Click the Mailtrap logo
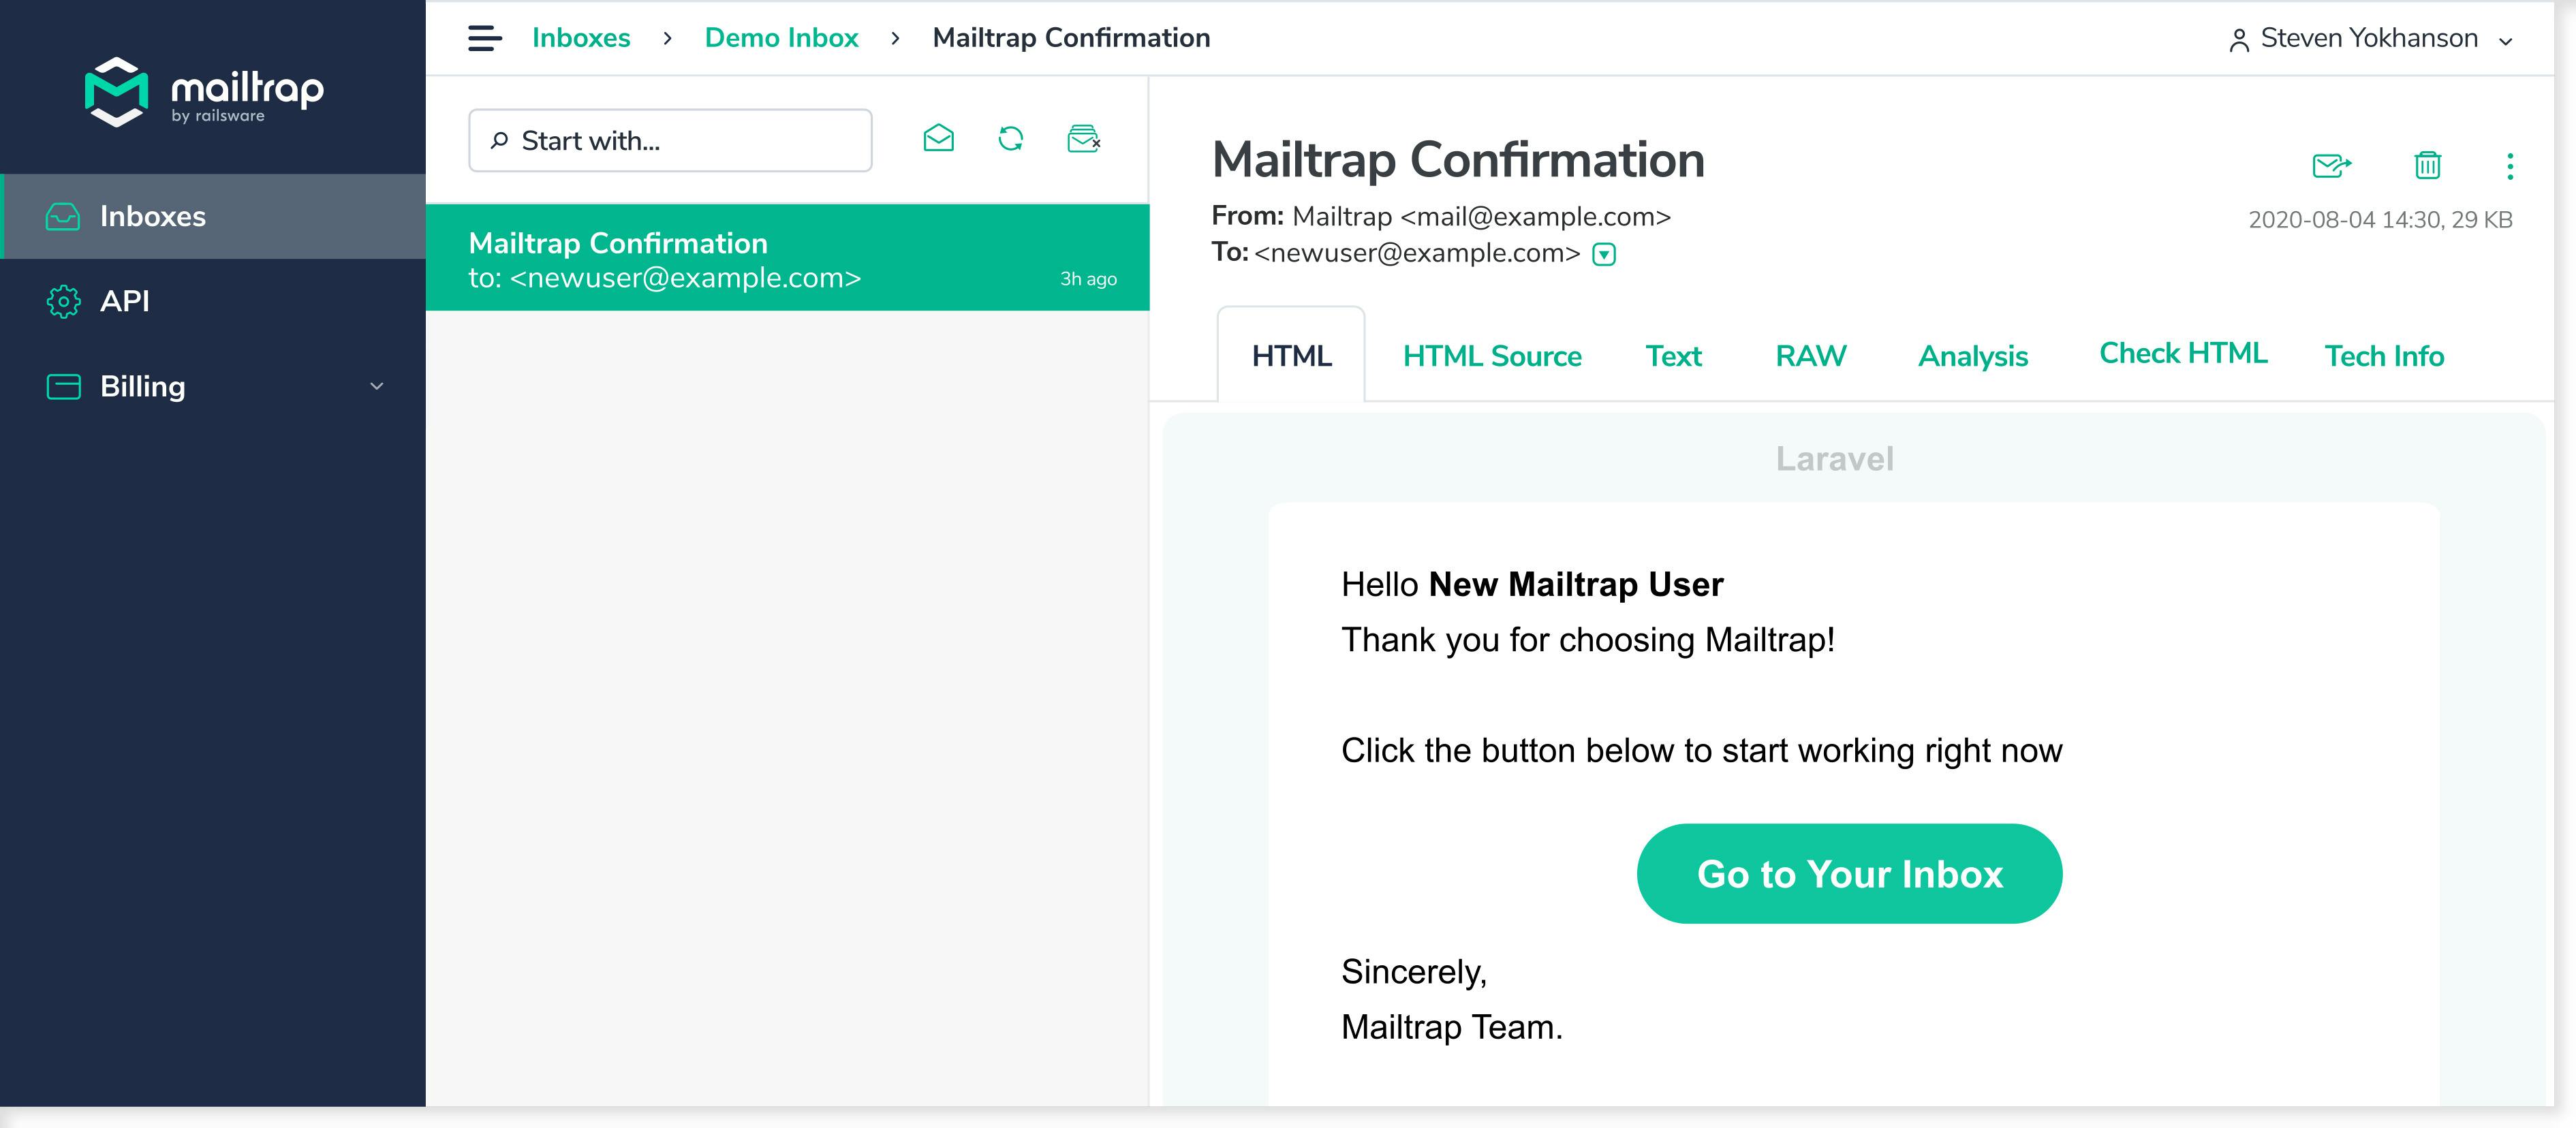 [x=204, y=92]
